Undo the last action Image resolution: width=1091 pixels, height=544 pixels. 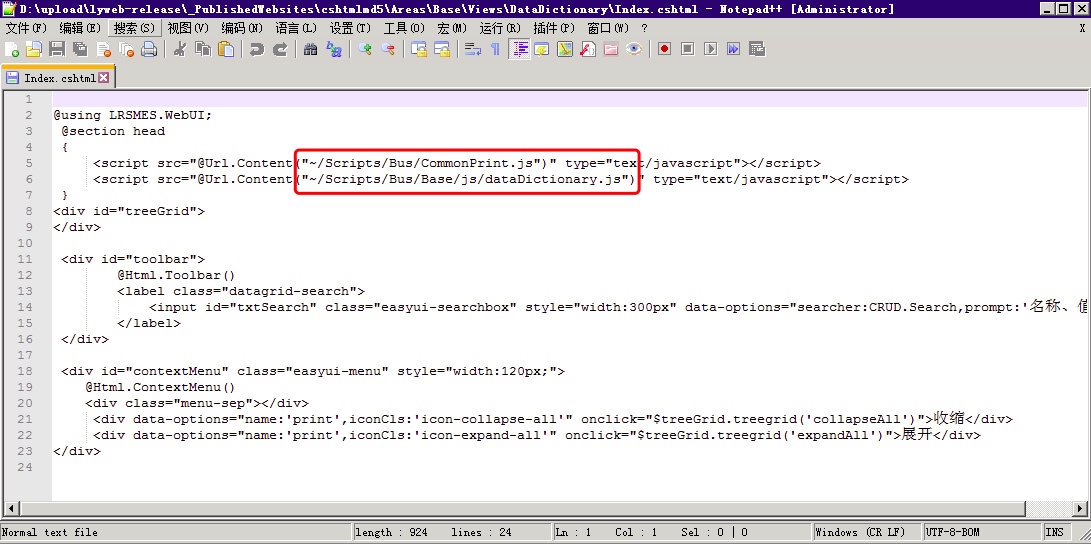[x=257, y=49]
